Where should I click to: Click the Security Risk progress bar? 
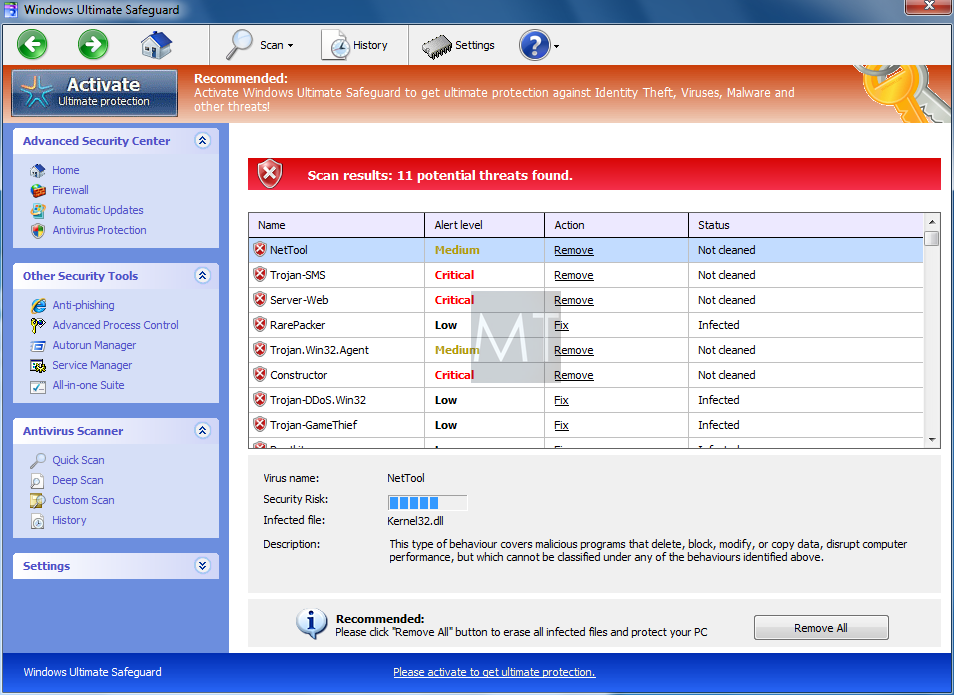click(x=427, y=503)
